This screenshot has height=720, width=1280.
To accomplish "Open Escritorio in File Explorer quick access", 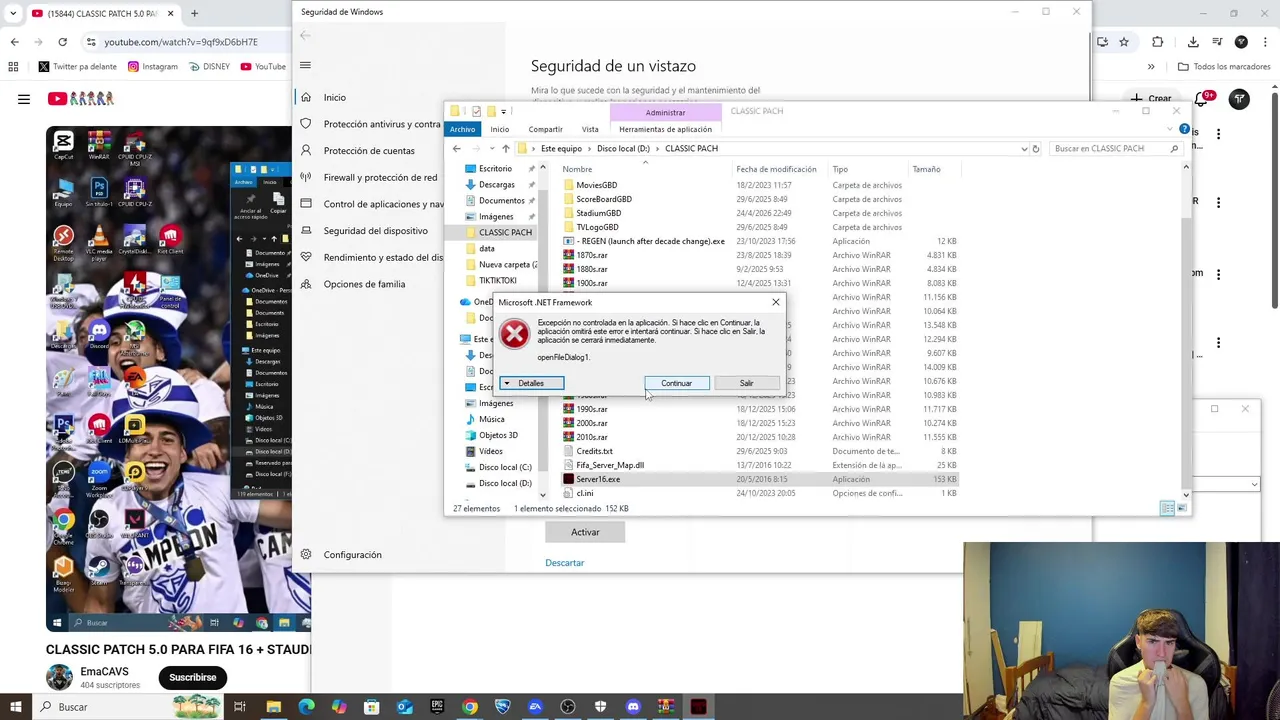I will (x=495, y=169).
